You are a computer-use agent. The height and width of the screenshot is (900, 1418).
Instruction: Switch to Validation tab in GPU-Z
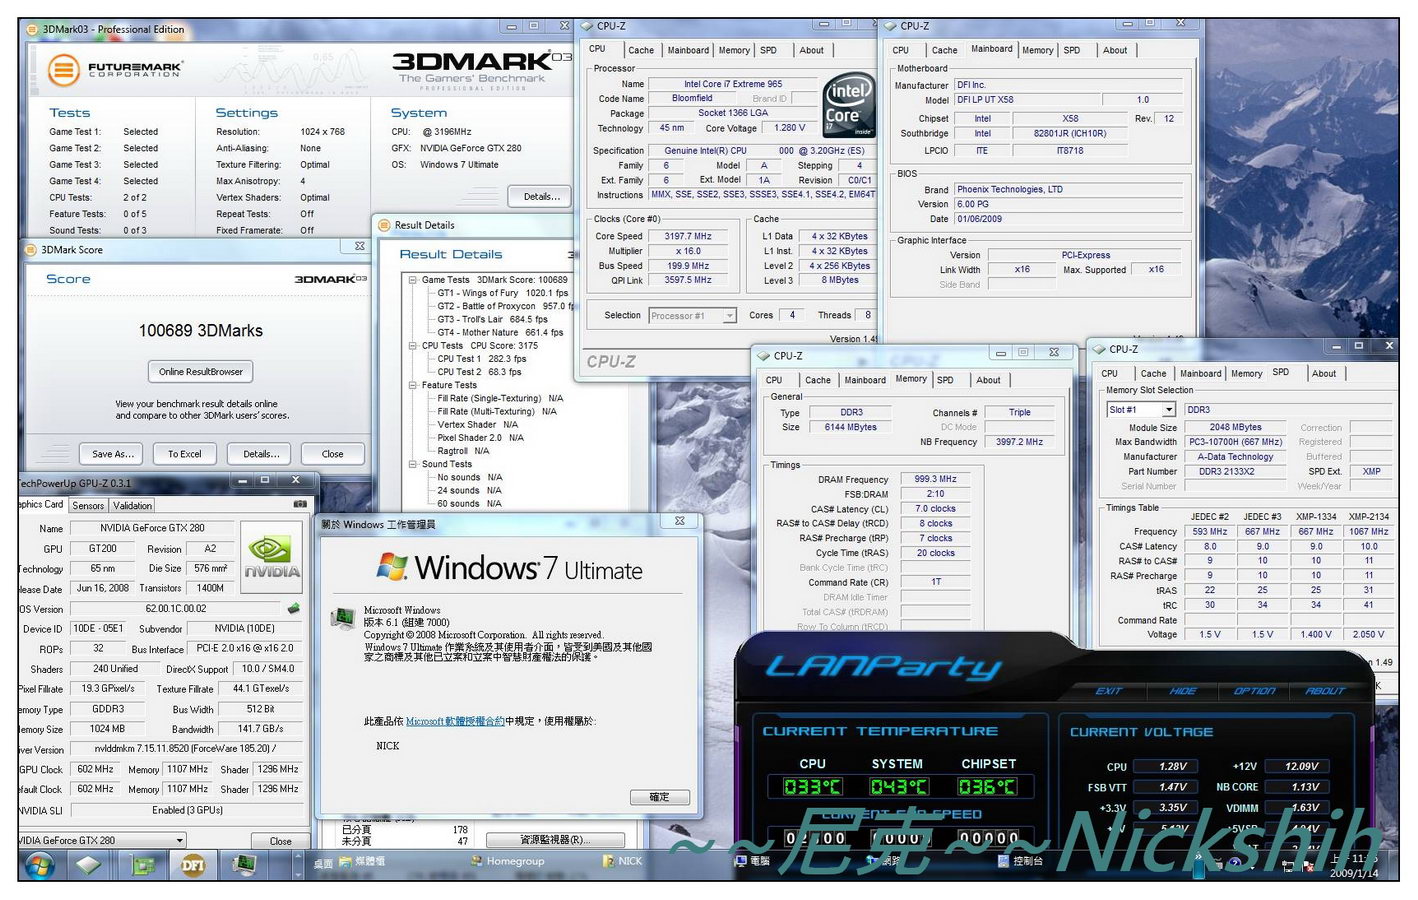coord(132,506)
